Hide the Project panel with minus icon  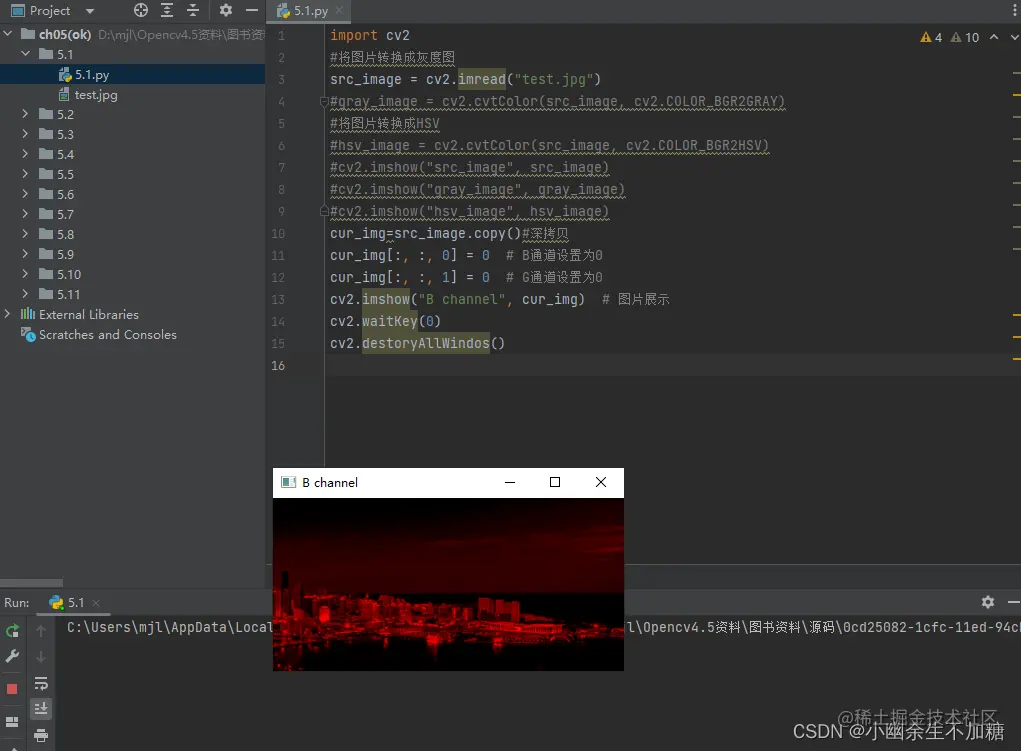pos(252,10)
